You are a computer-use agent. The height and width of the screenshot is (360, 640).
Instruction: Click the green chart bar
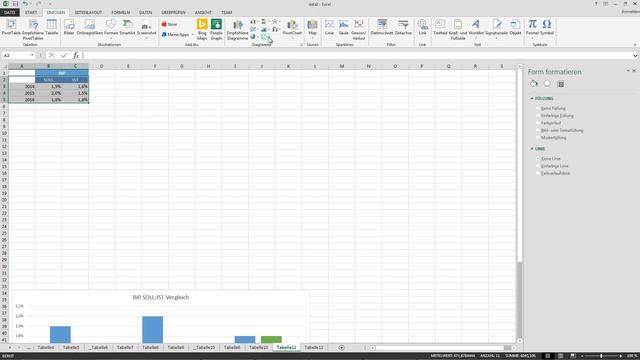[271, 340]
